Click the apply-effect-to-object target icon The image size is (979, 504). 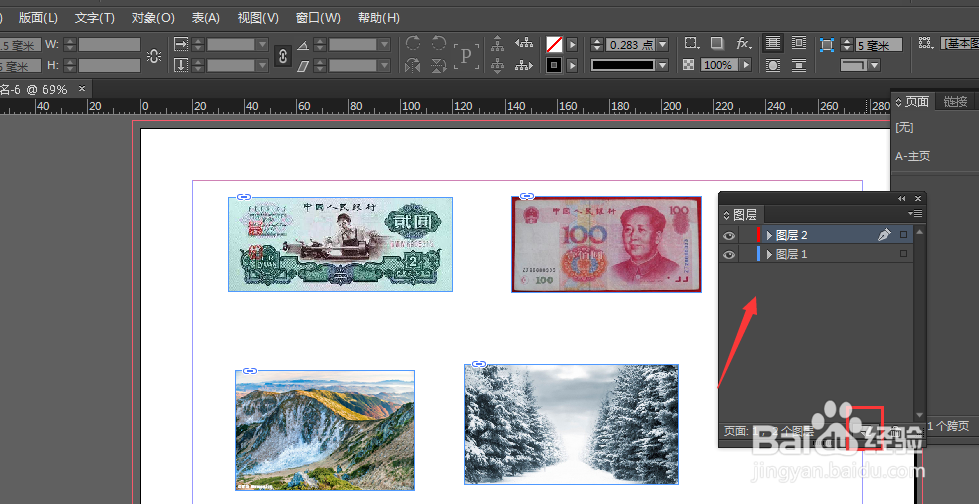coord(691,43)
